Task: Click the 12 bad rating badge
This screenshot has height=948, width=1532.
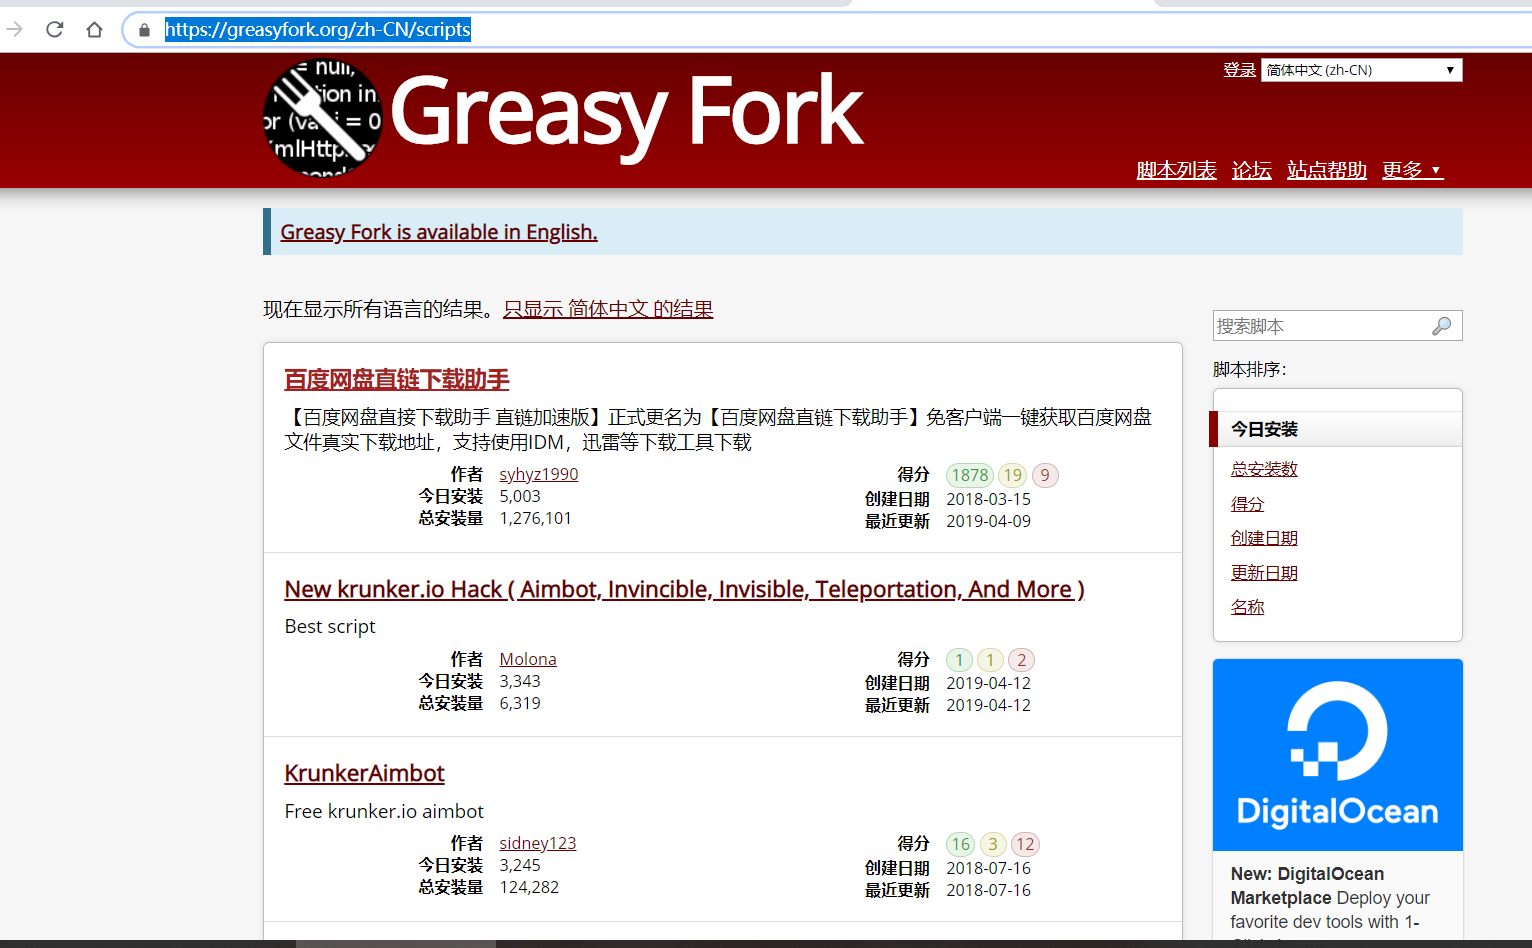Action: 1025,844
